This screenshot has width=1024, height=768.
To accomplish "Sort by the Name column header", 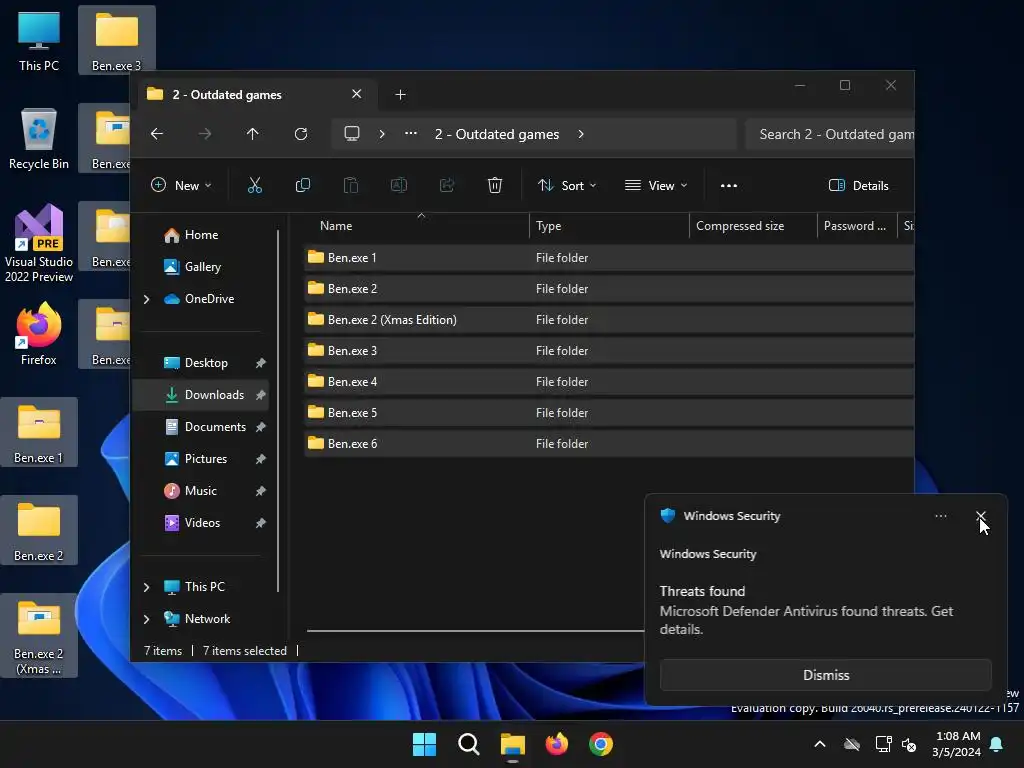I will point(418,226).
